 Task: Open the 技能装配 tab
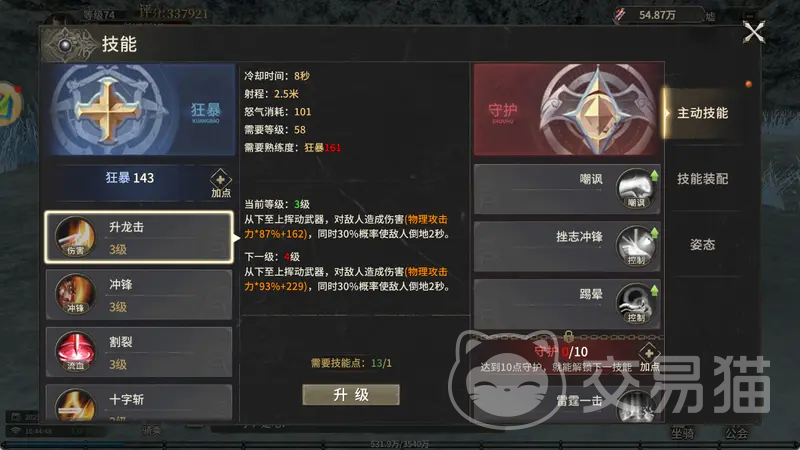pyautogui.click(x=702, y=179)
